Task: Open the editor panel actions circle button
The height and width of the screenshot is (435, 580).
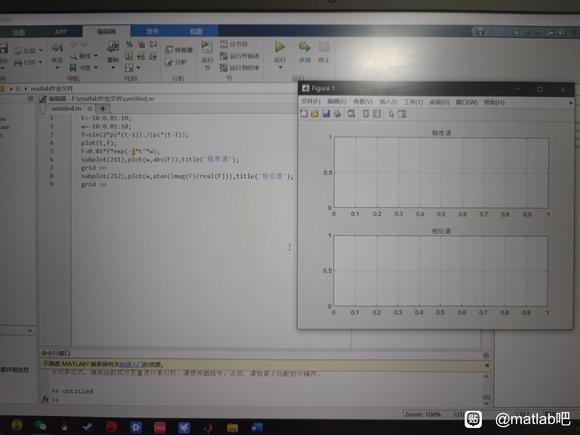Action: click(30, 99)
